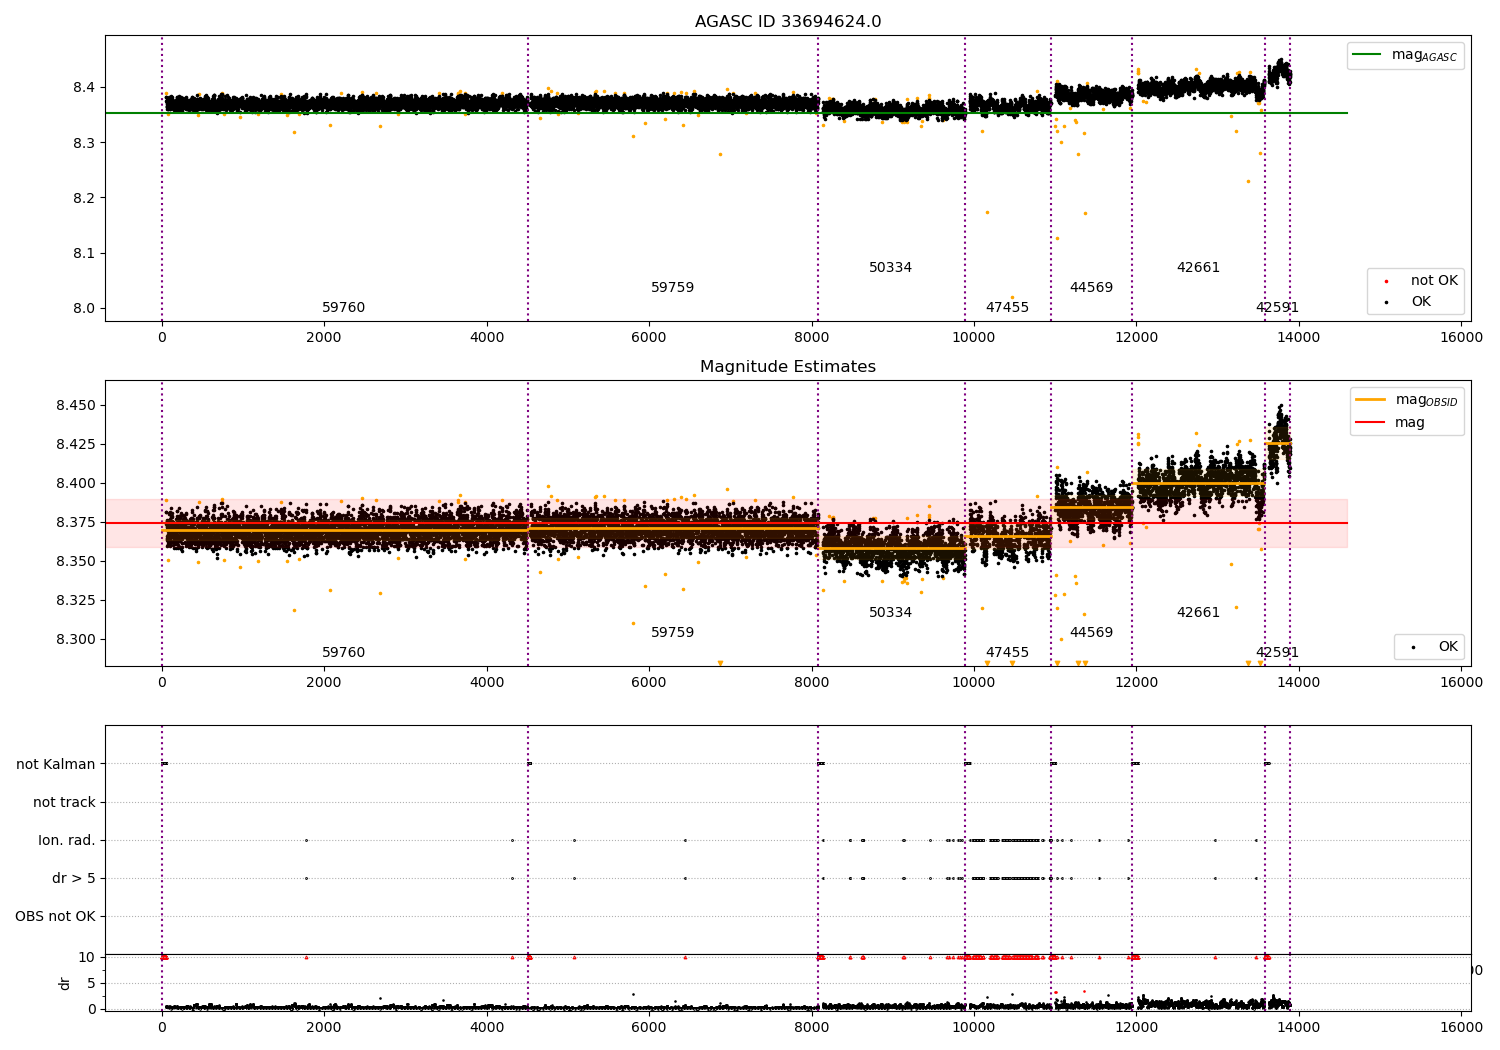Image resolution: width=1500 pixels, height=1050 pixels.
Task: Click the 10 tick on dr axis
Action: tap(87, 958)
